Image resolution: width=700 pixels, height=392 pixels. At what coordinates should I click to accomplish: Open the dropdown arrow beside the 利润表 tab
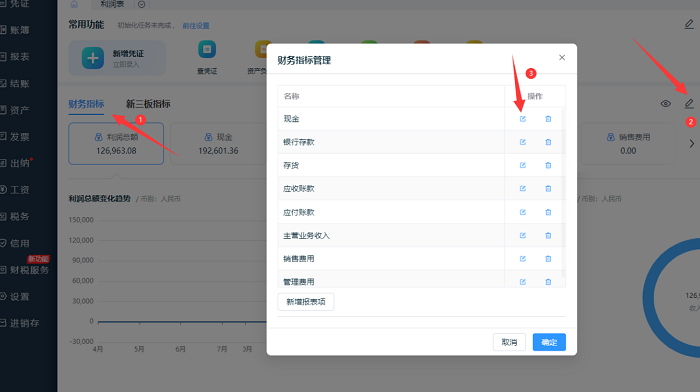tap(142, 4)
